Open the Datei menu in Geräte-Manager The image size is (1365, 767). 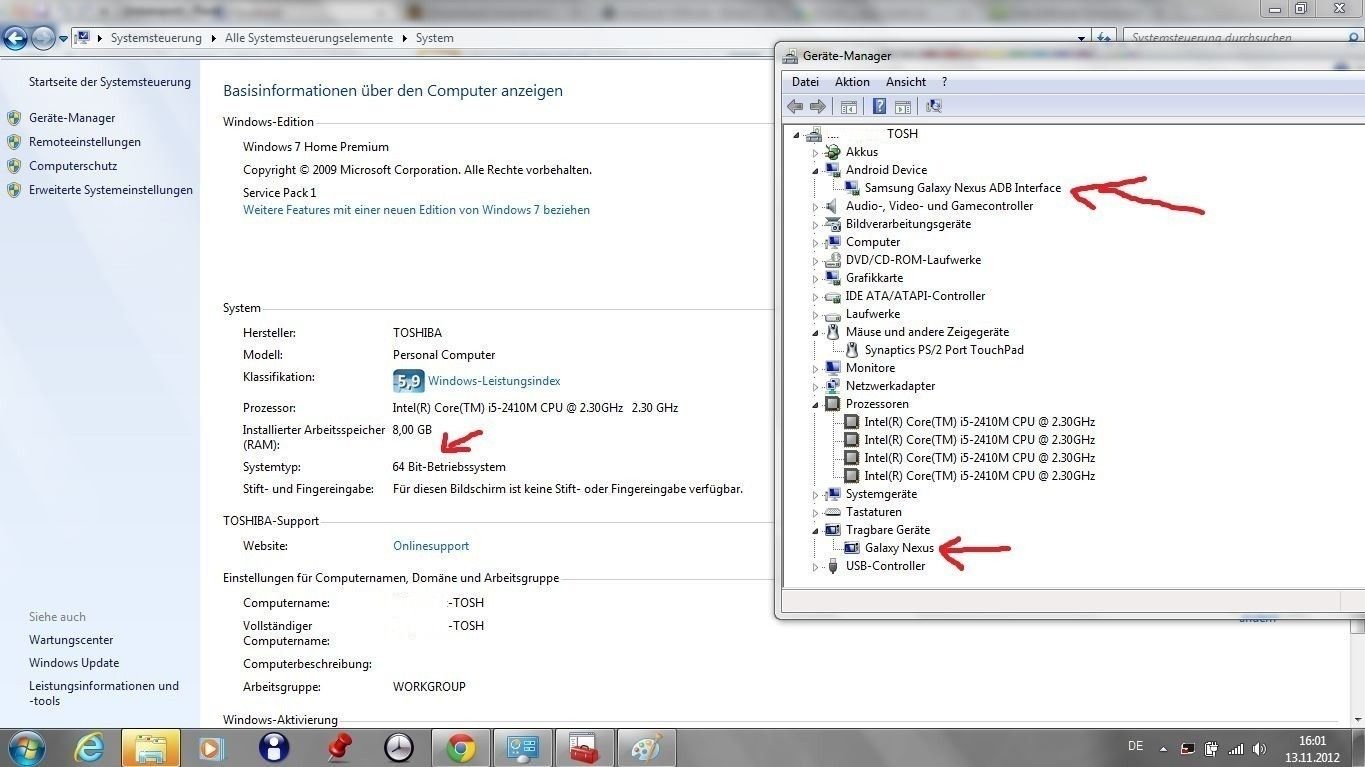point(805,82)
